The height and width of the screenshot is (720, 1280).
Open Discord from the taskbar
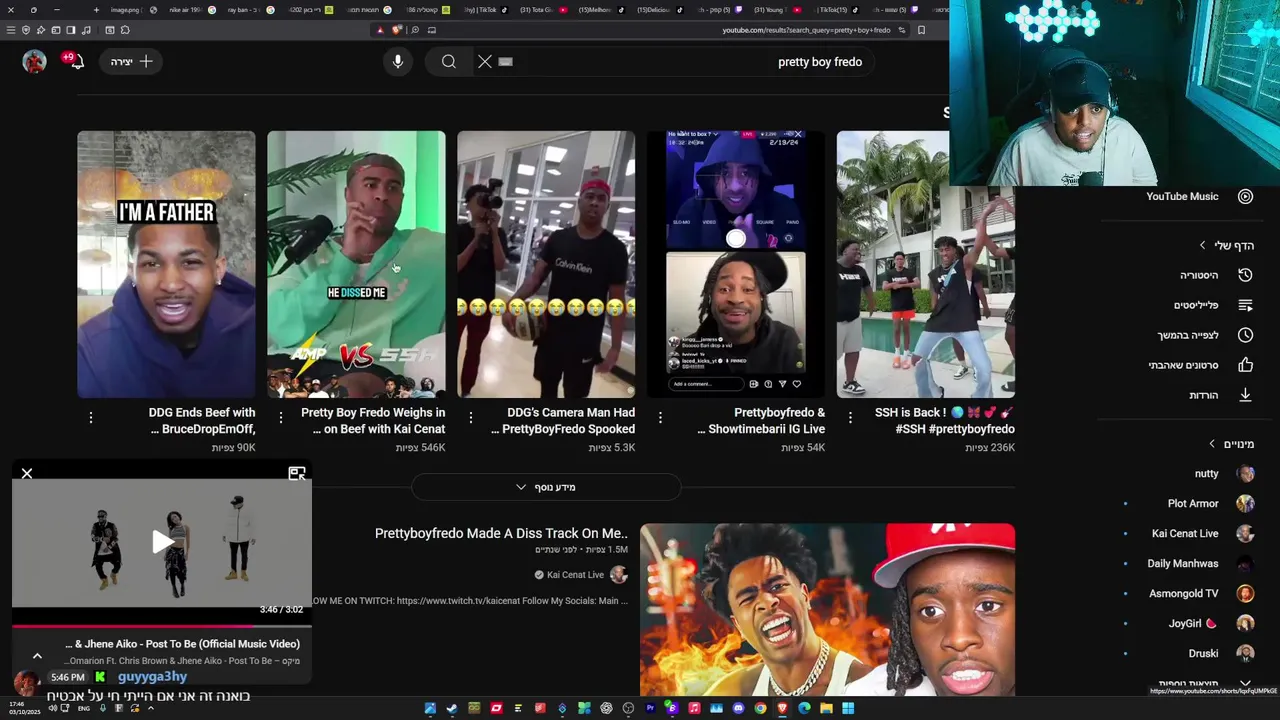(x=738, y=708)
